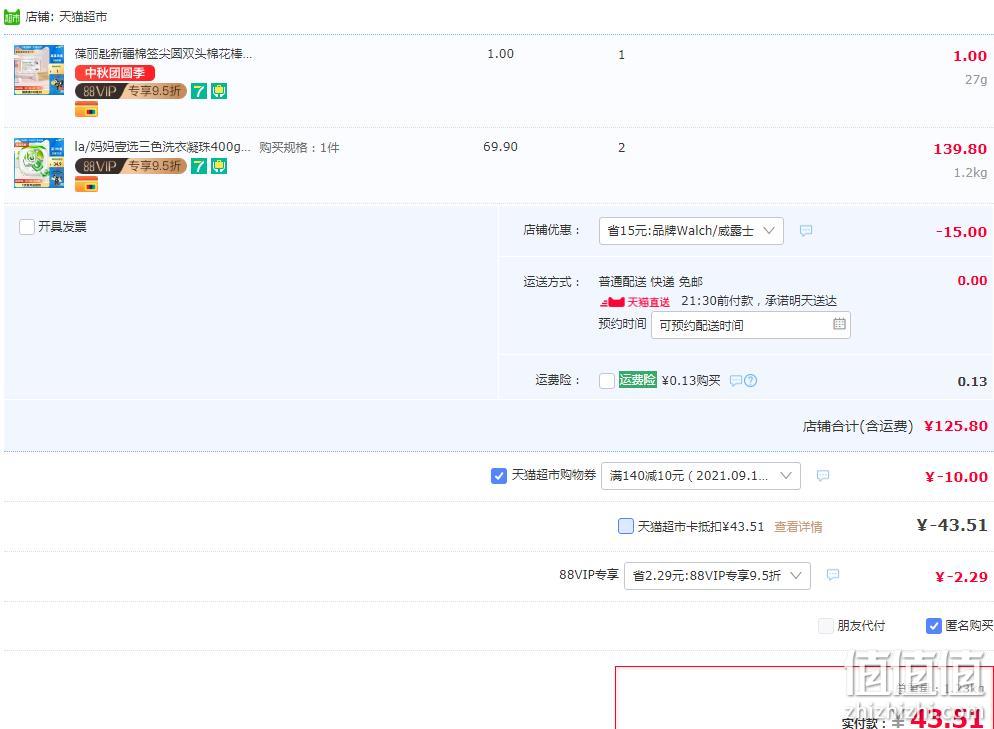Click the subtotal 139.80
This screenshot has width=994, height=729.
(960, 149)
